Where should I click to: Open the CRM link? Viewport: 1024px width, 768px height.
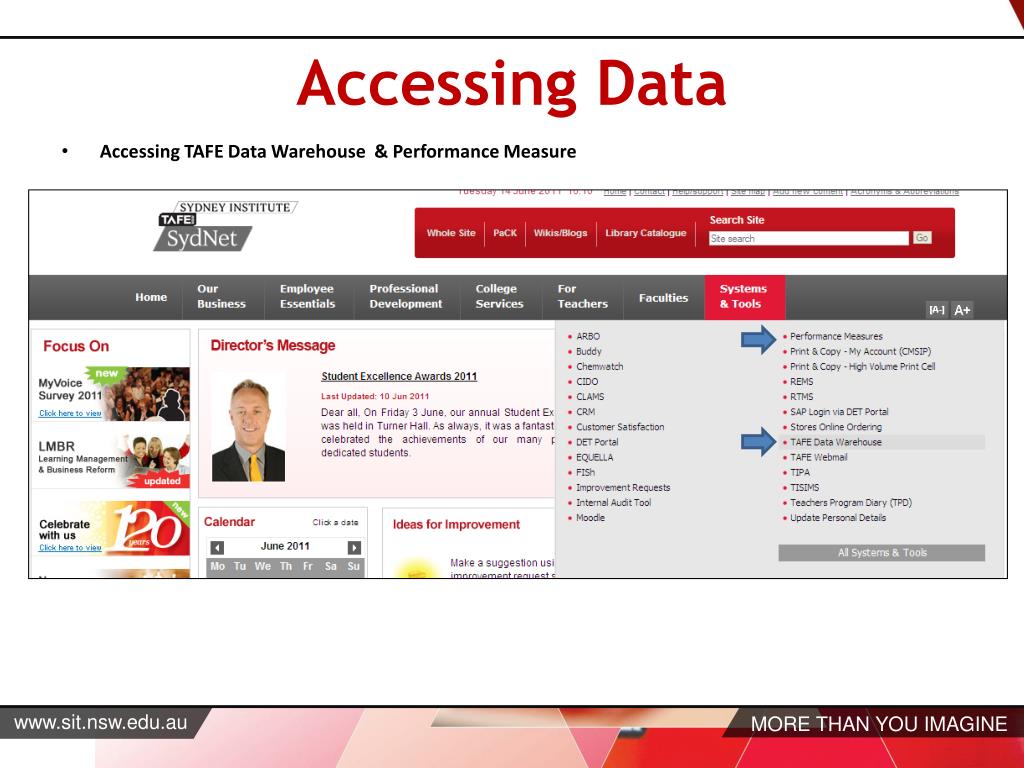click(585, 412)
